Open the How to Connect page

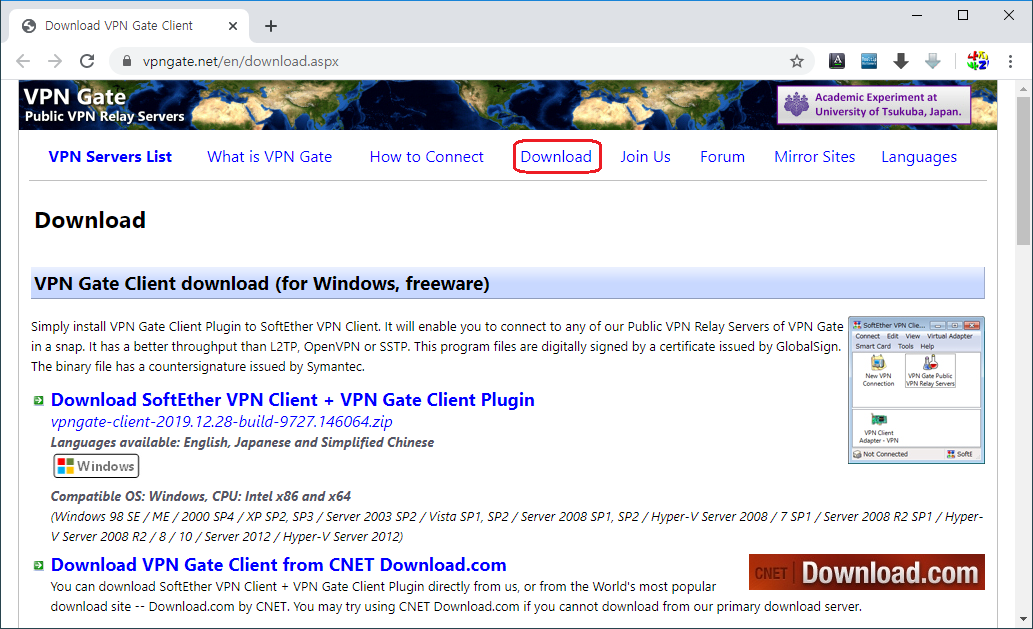(x=426, y=157)
